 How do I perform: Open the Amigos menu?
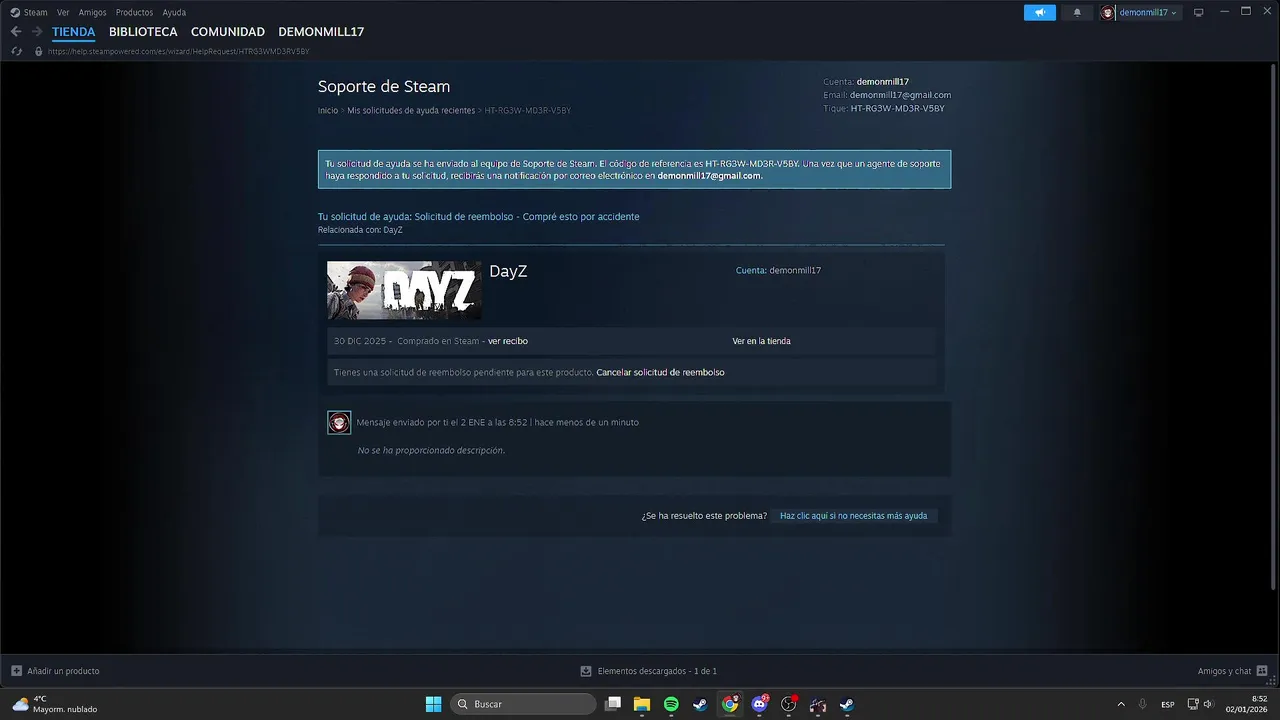92,12
